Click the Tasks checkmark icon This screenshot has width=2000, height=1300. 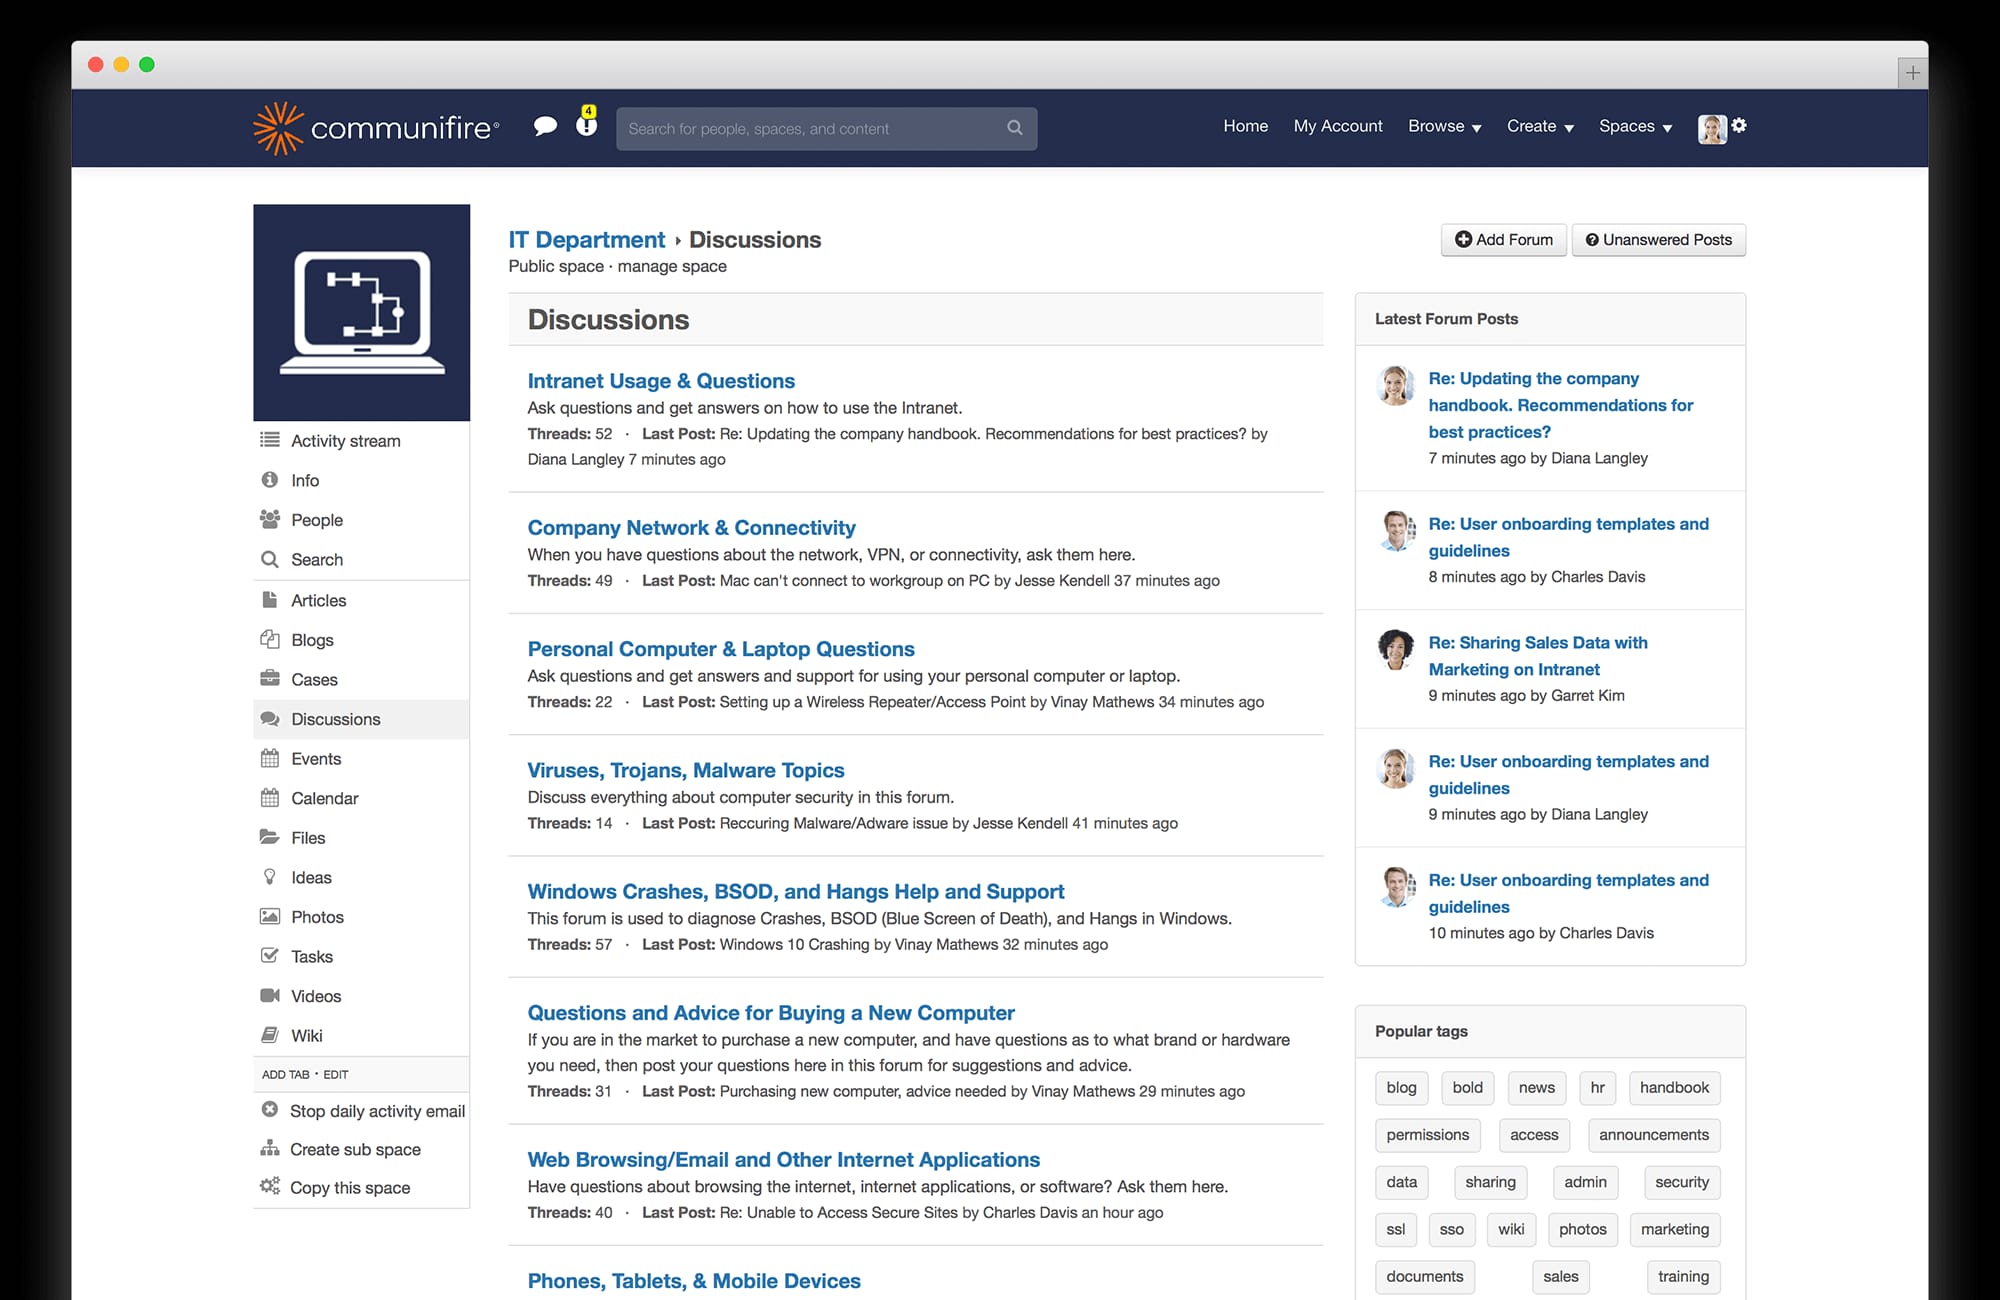270,956
